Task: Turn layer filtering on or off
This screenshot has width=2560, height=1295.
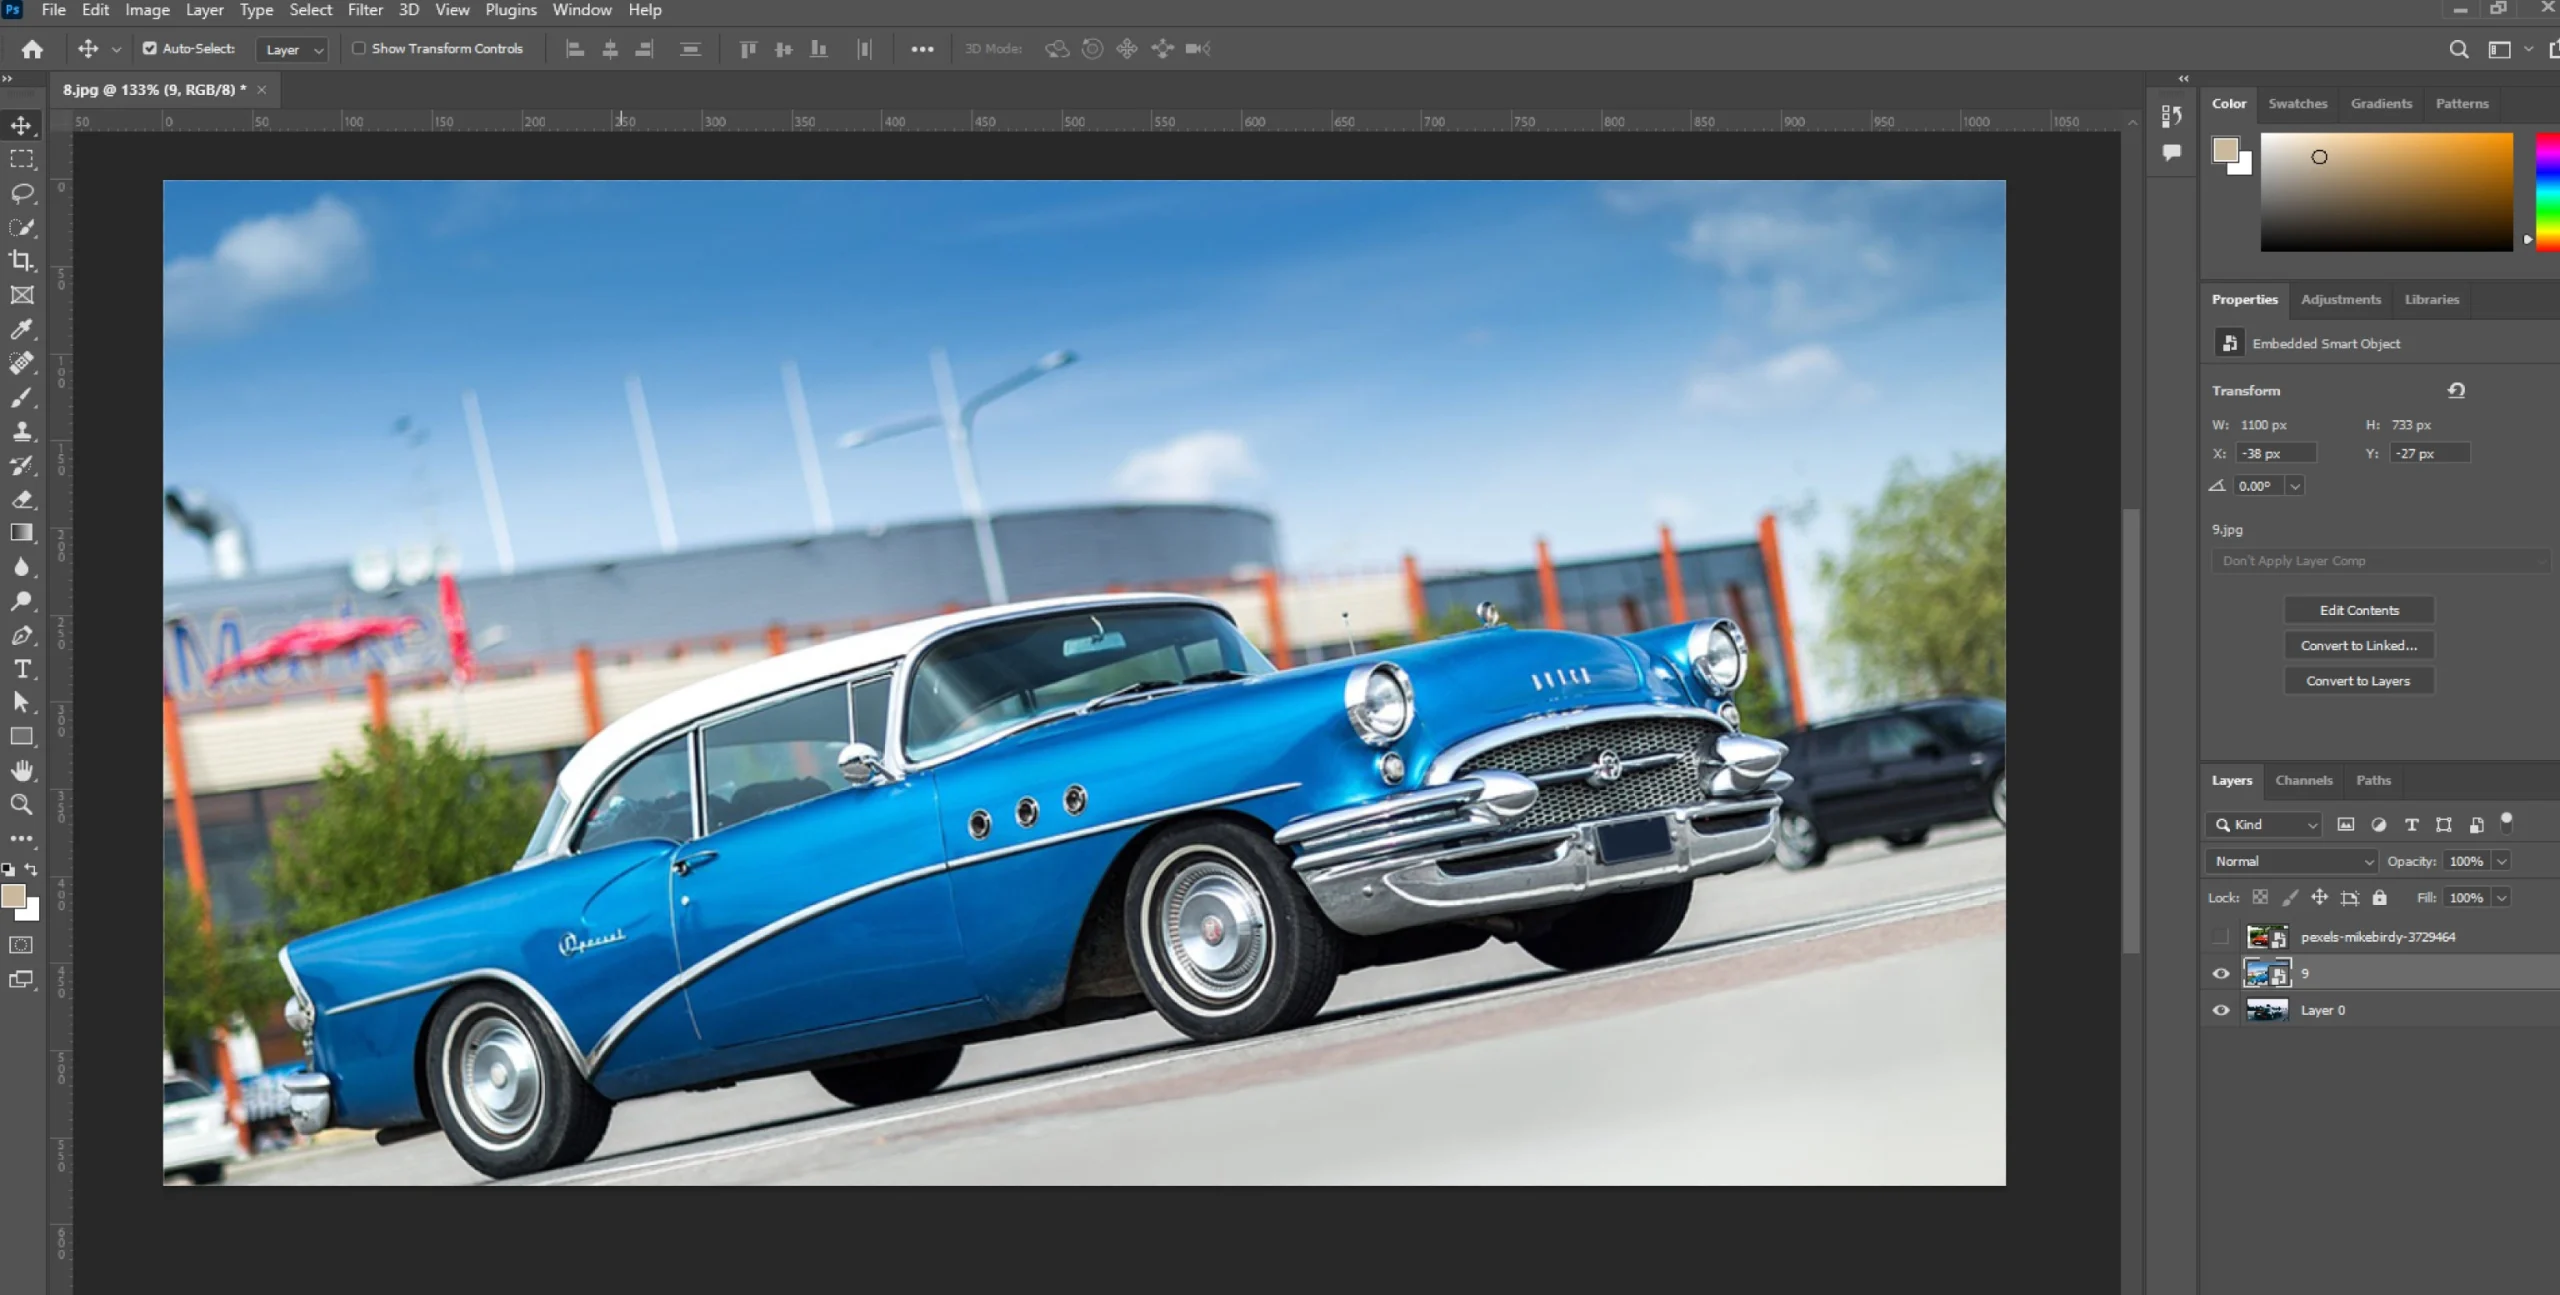Action: 2506,823
